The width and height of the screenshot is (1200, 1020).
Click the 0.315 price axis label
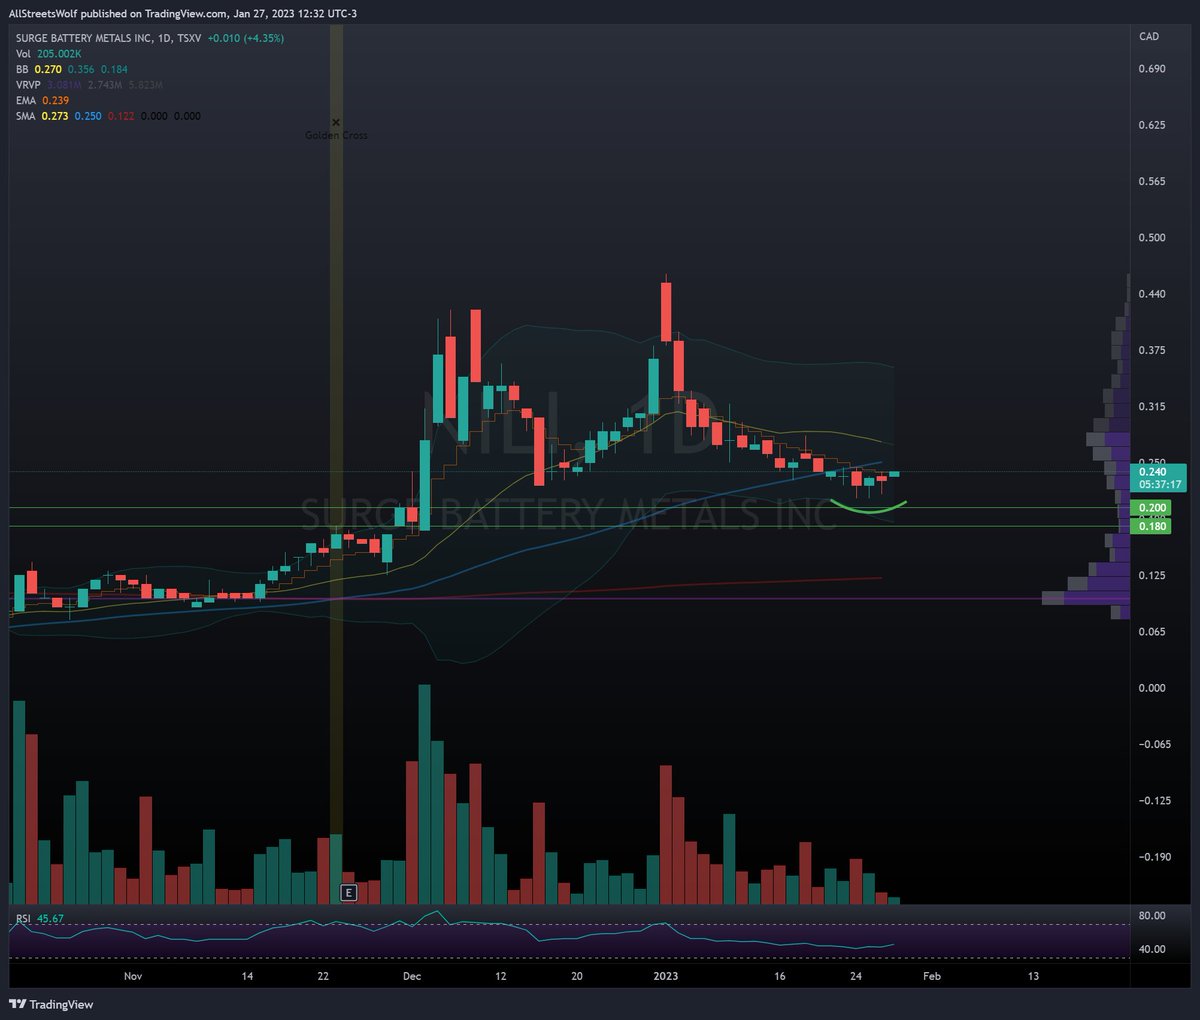1152,407
